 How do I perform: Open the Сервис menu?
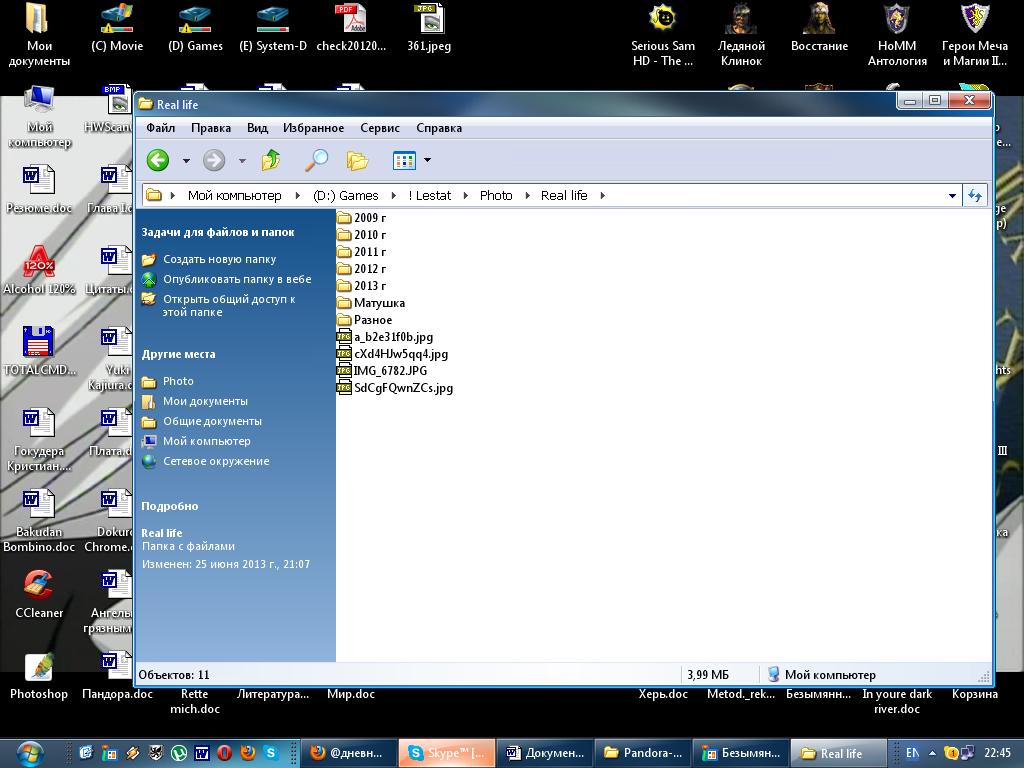379,128
